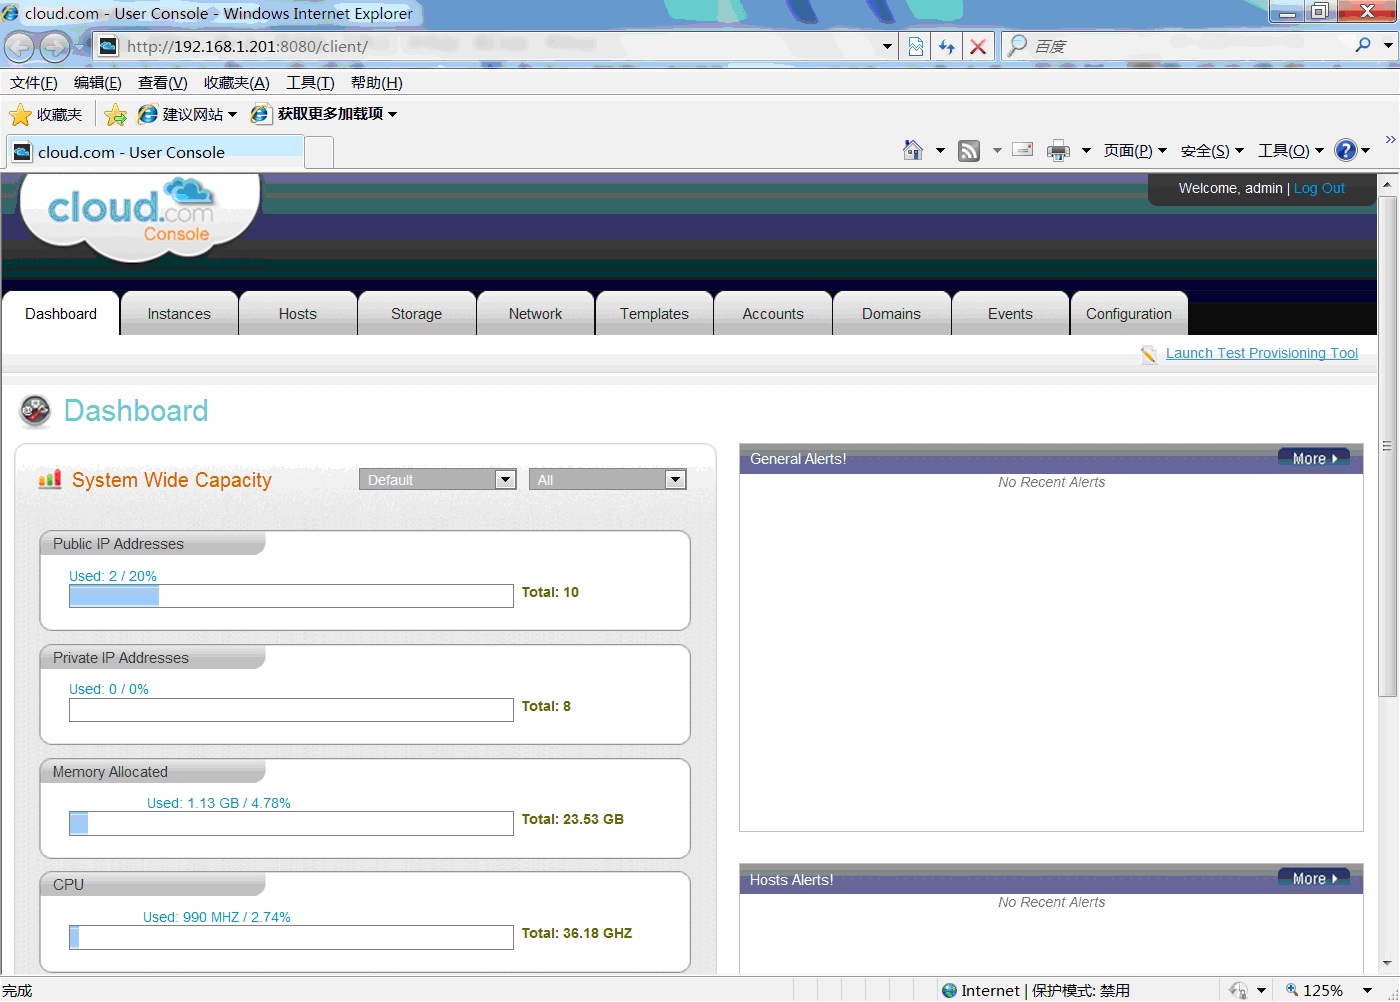
Task: Switch to the Instances tab
Action: tap(179, 314)
